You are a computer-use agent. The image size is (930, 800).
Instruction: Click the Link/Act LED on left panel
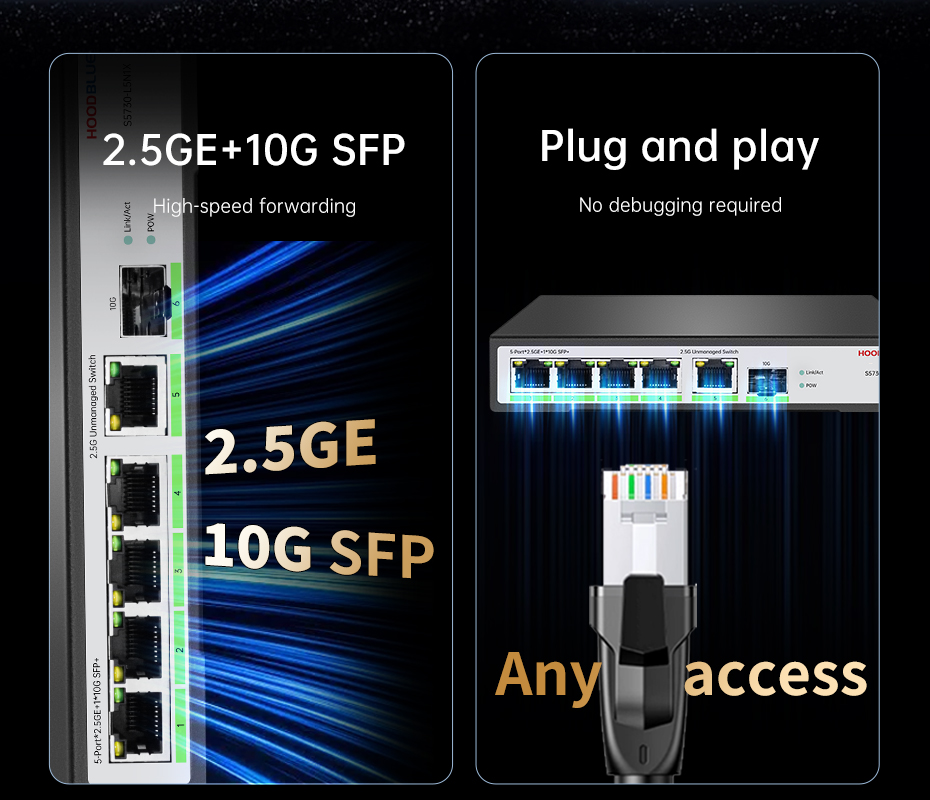click(128, 240)
